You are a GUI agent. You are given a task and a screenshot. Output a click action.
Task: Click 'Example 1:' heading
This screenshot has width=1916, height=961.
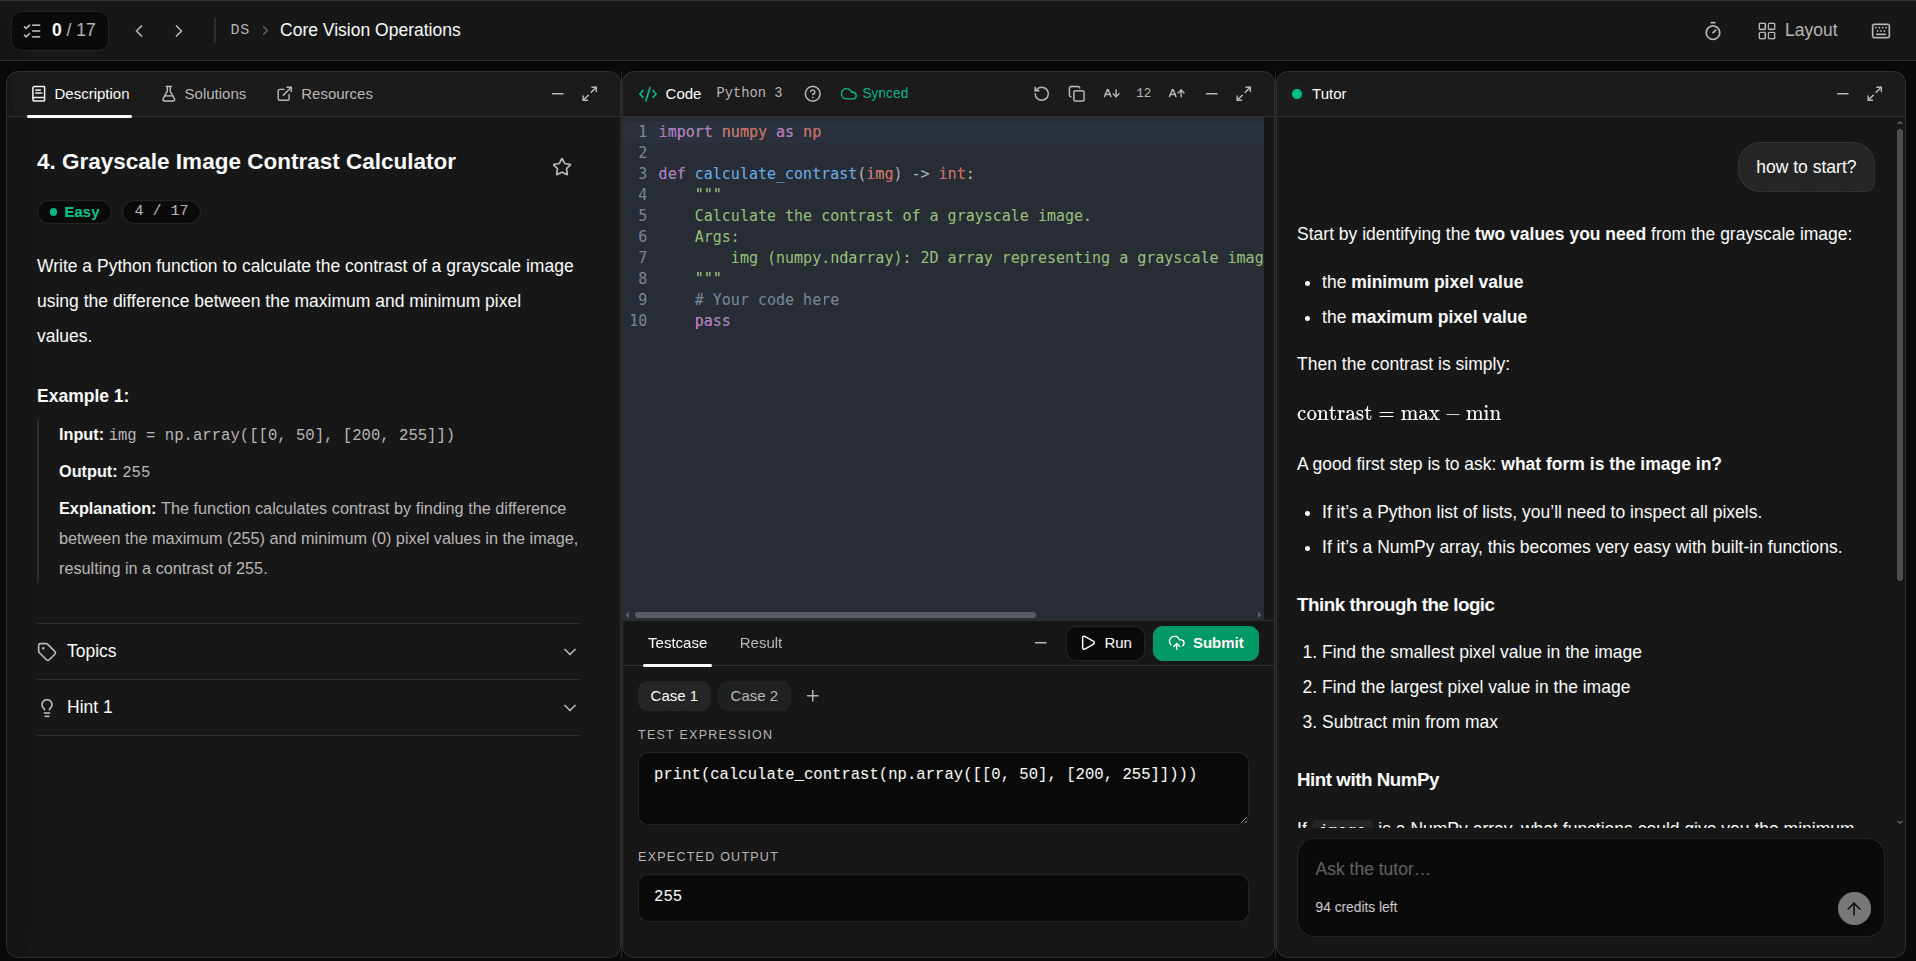(x=83, y=396)
